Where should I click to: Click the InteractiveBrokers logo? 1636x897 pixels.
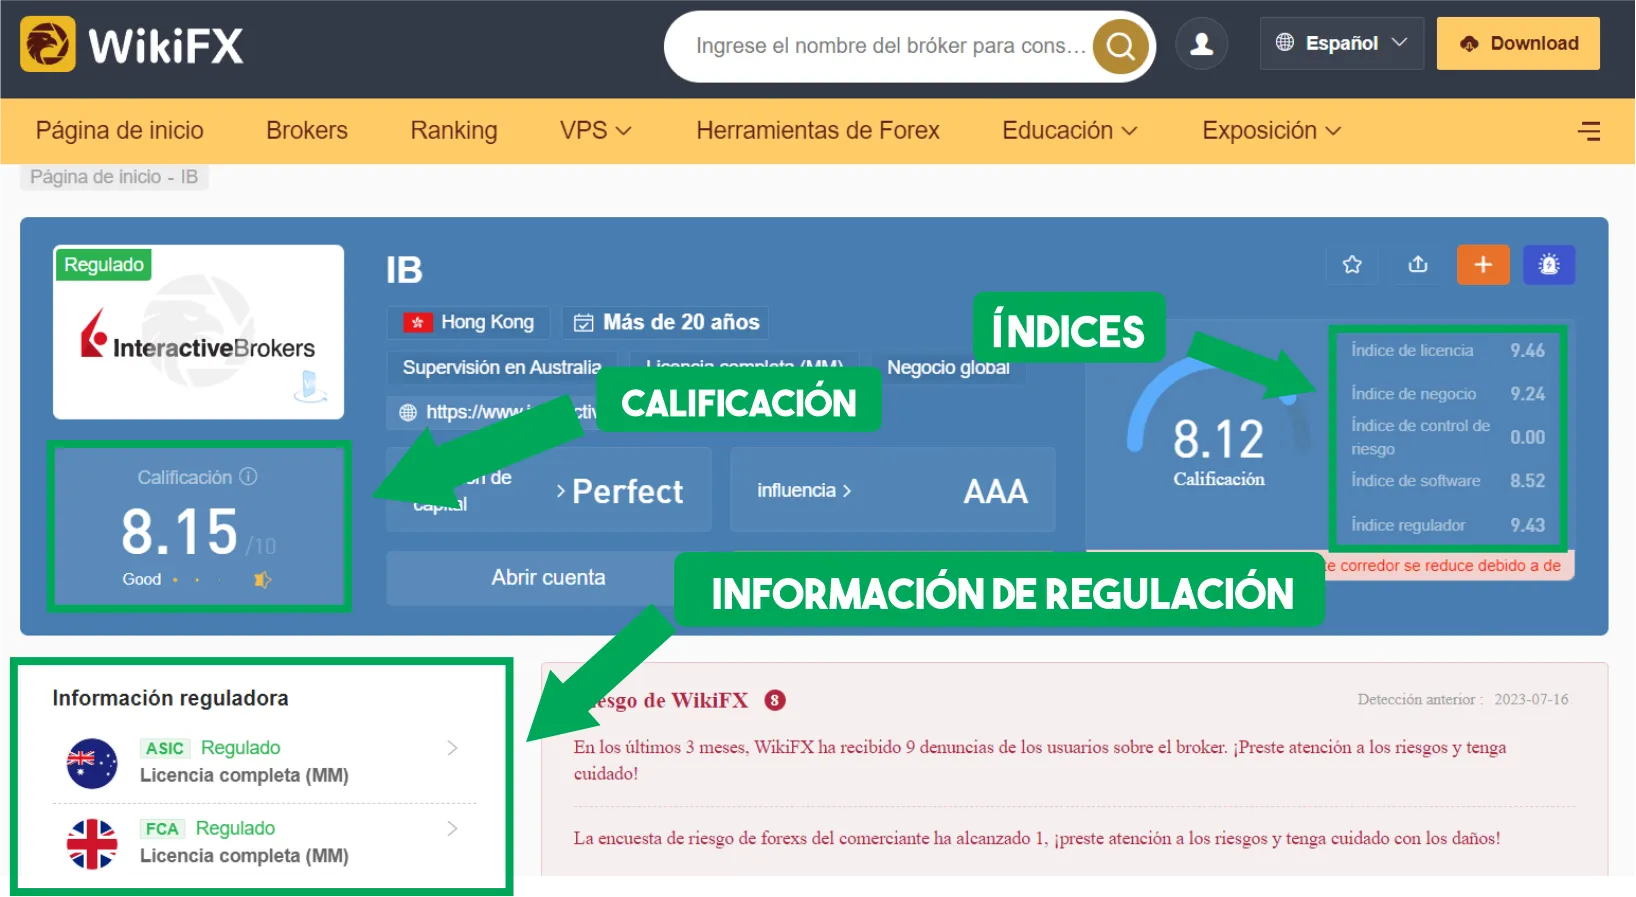tap(198, 333)
